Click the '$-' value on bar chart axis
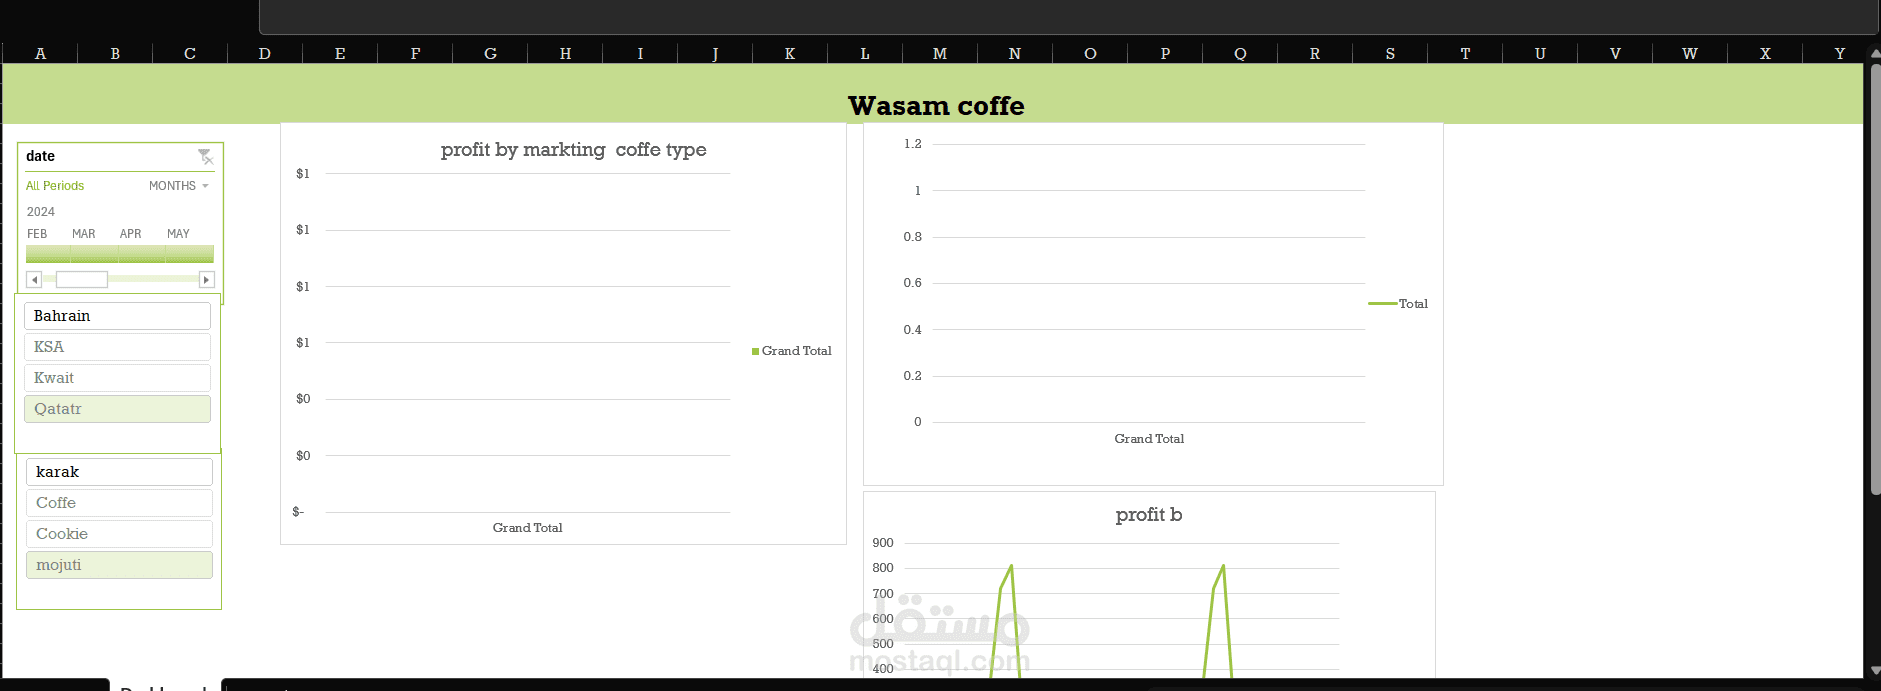Screen dimensions: 1881x691 click(x=298, y=512)
